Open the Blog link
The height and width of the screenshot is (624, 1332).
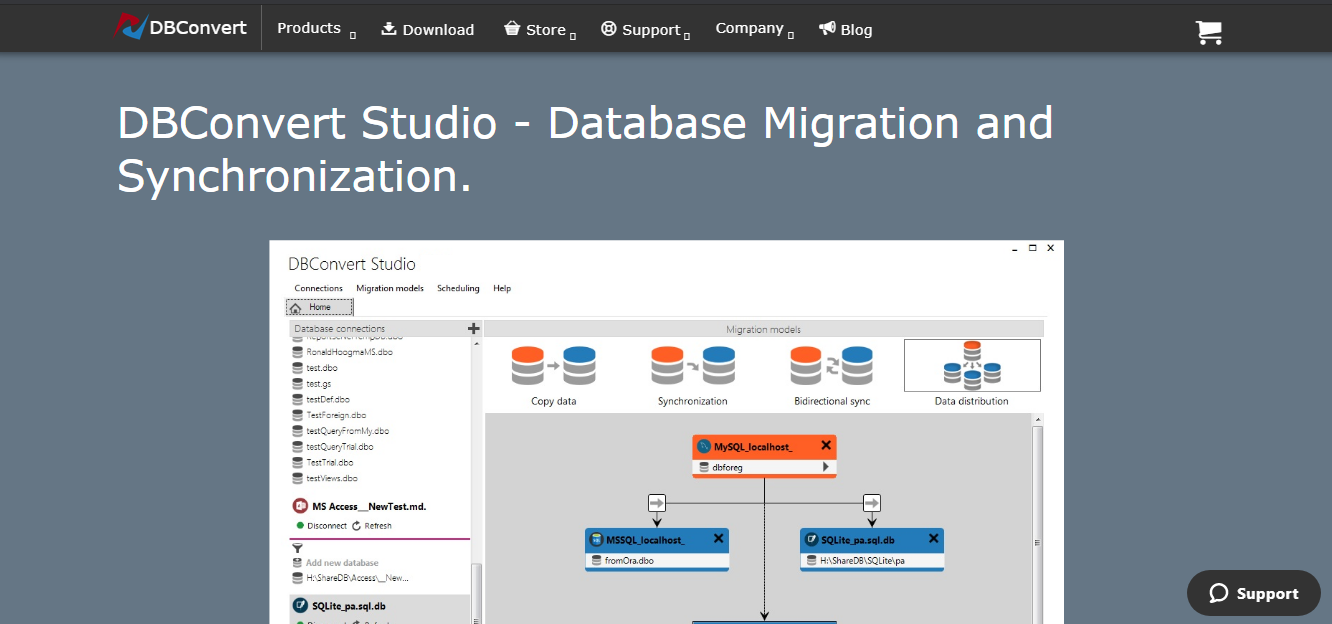tap(846, 30)
